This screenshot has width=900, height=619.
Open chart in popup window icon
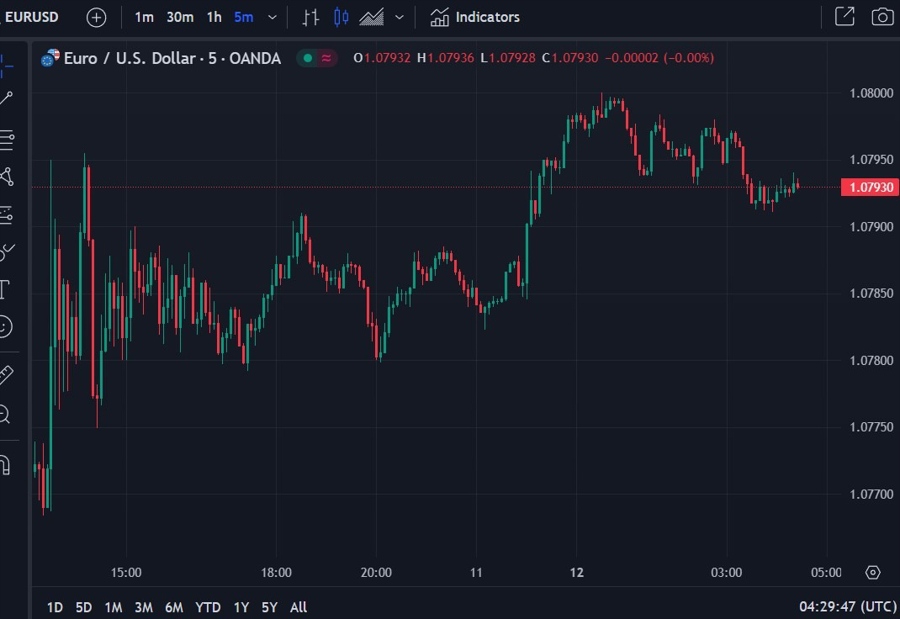tap(844, 17)
